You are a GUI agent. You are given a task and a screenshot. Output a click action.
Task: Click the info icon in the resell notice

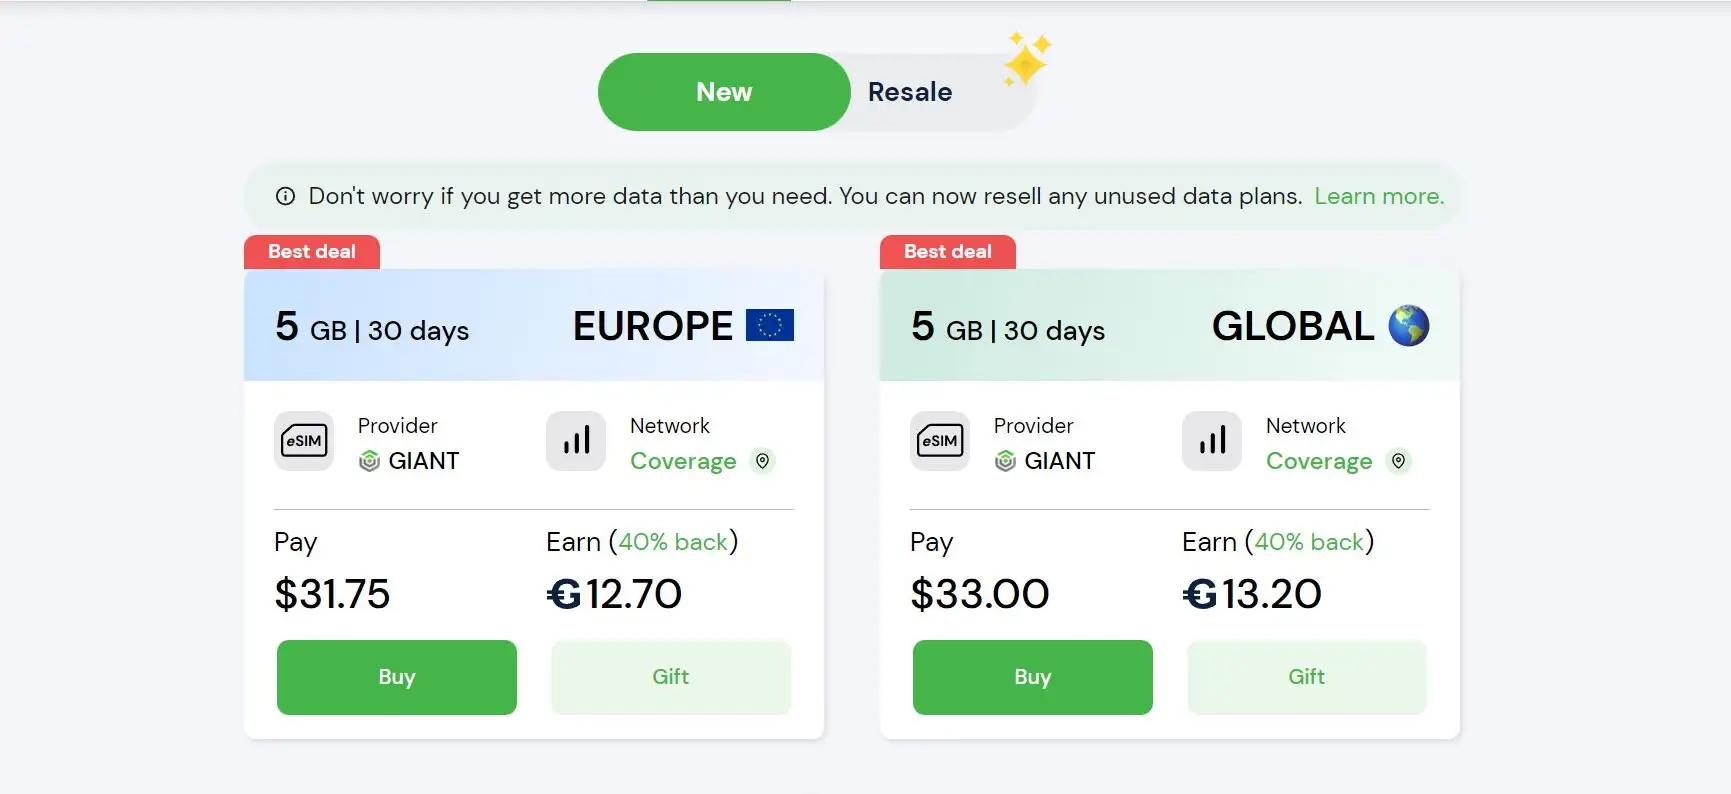285,196
